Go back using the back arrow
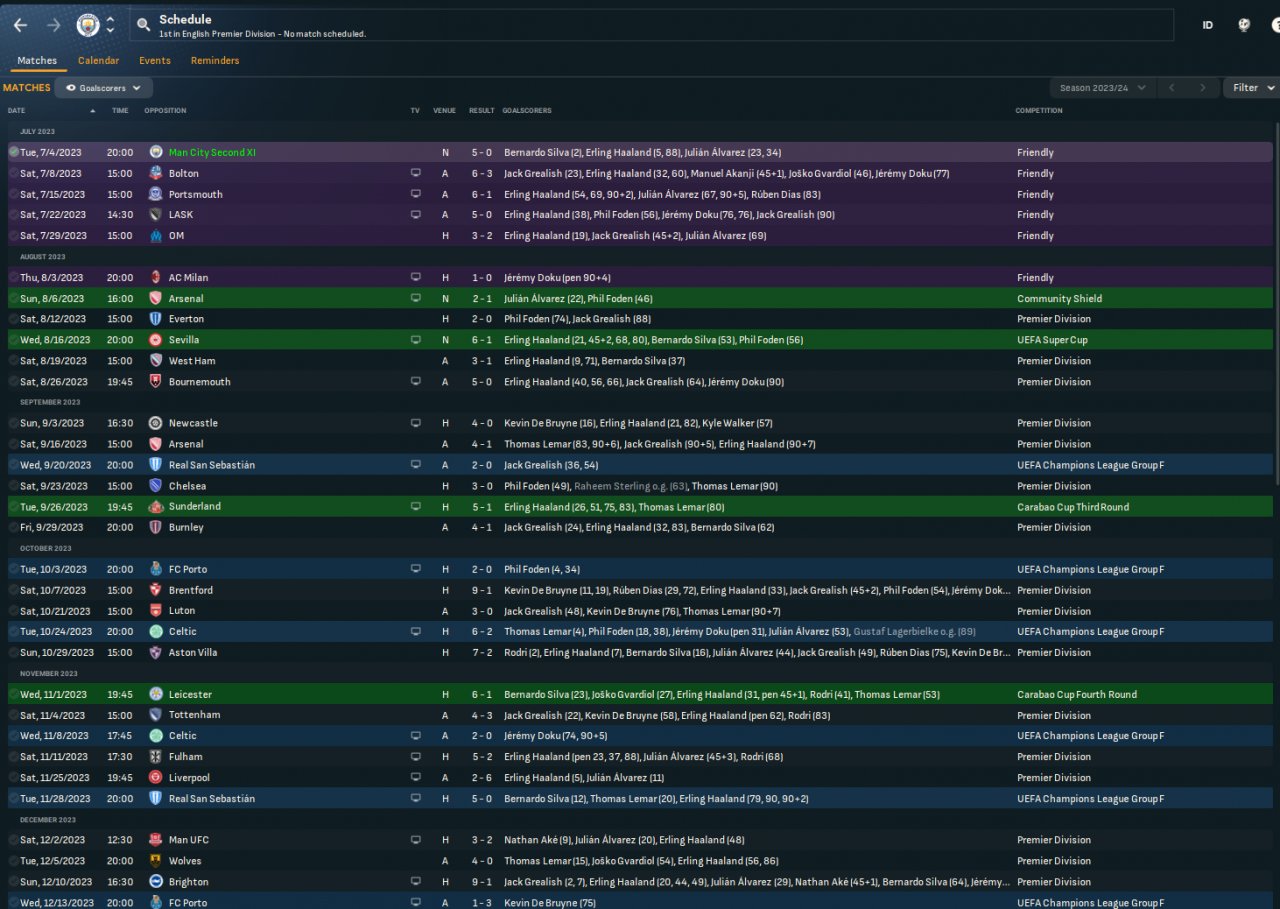Screen dimensions: 1280x909 pyautogui.click(x=20, y=25)
